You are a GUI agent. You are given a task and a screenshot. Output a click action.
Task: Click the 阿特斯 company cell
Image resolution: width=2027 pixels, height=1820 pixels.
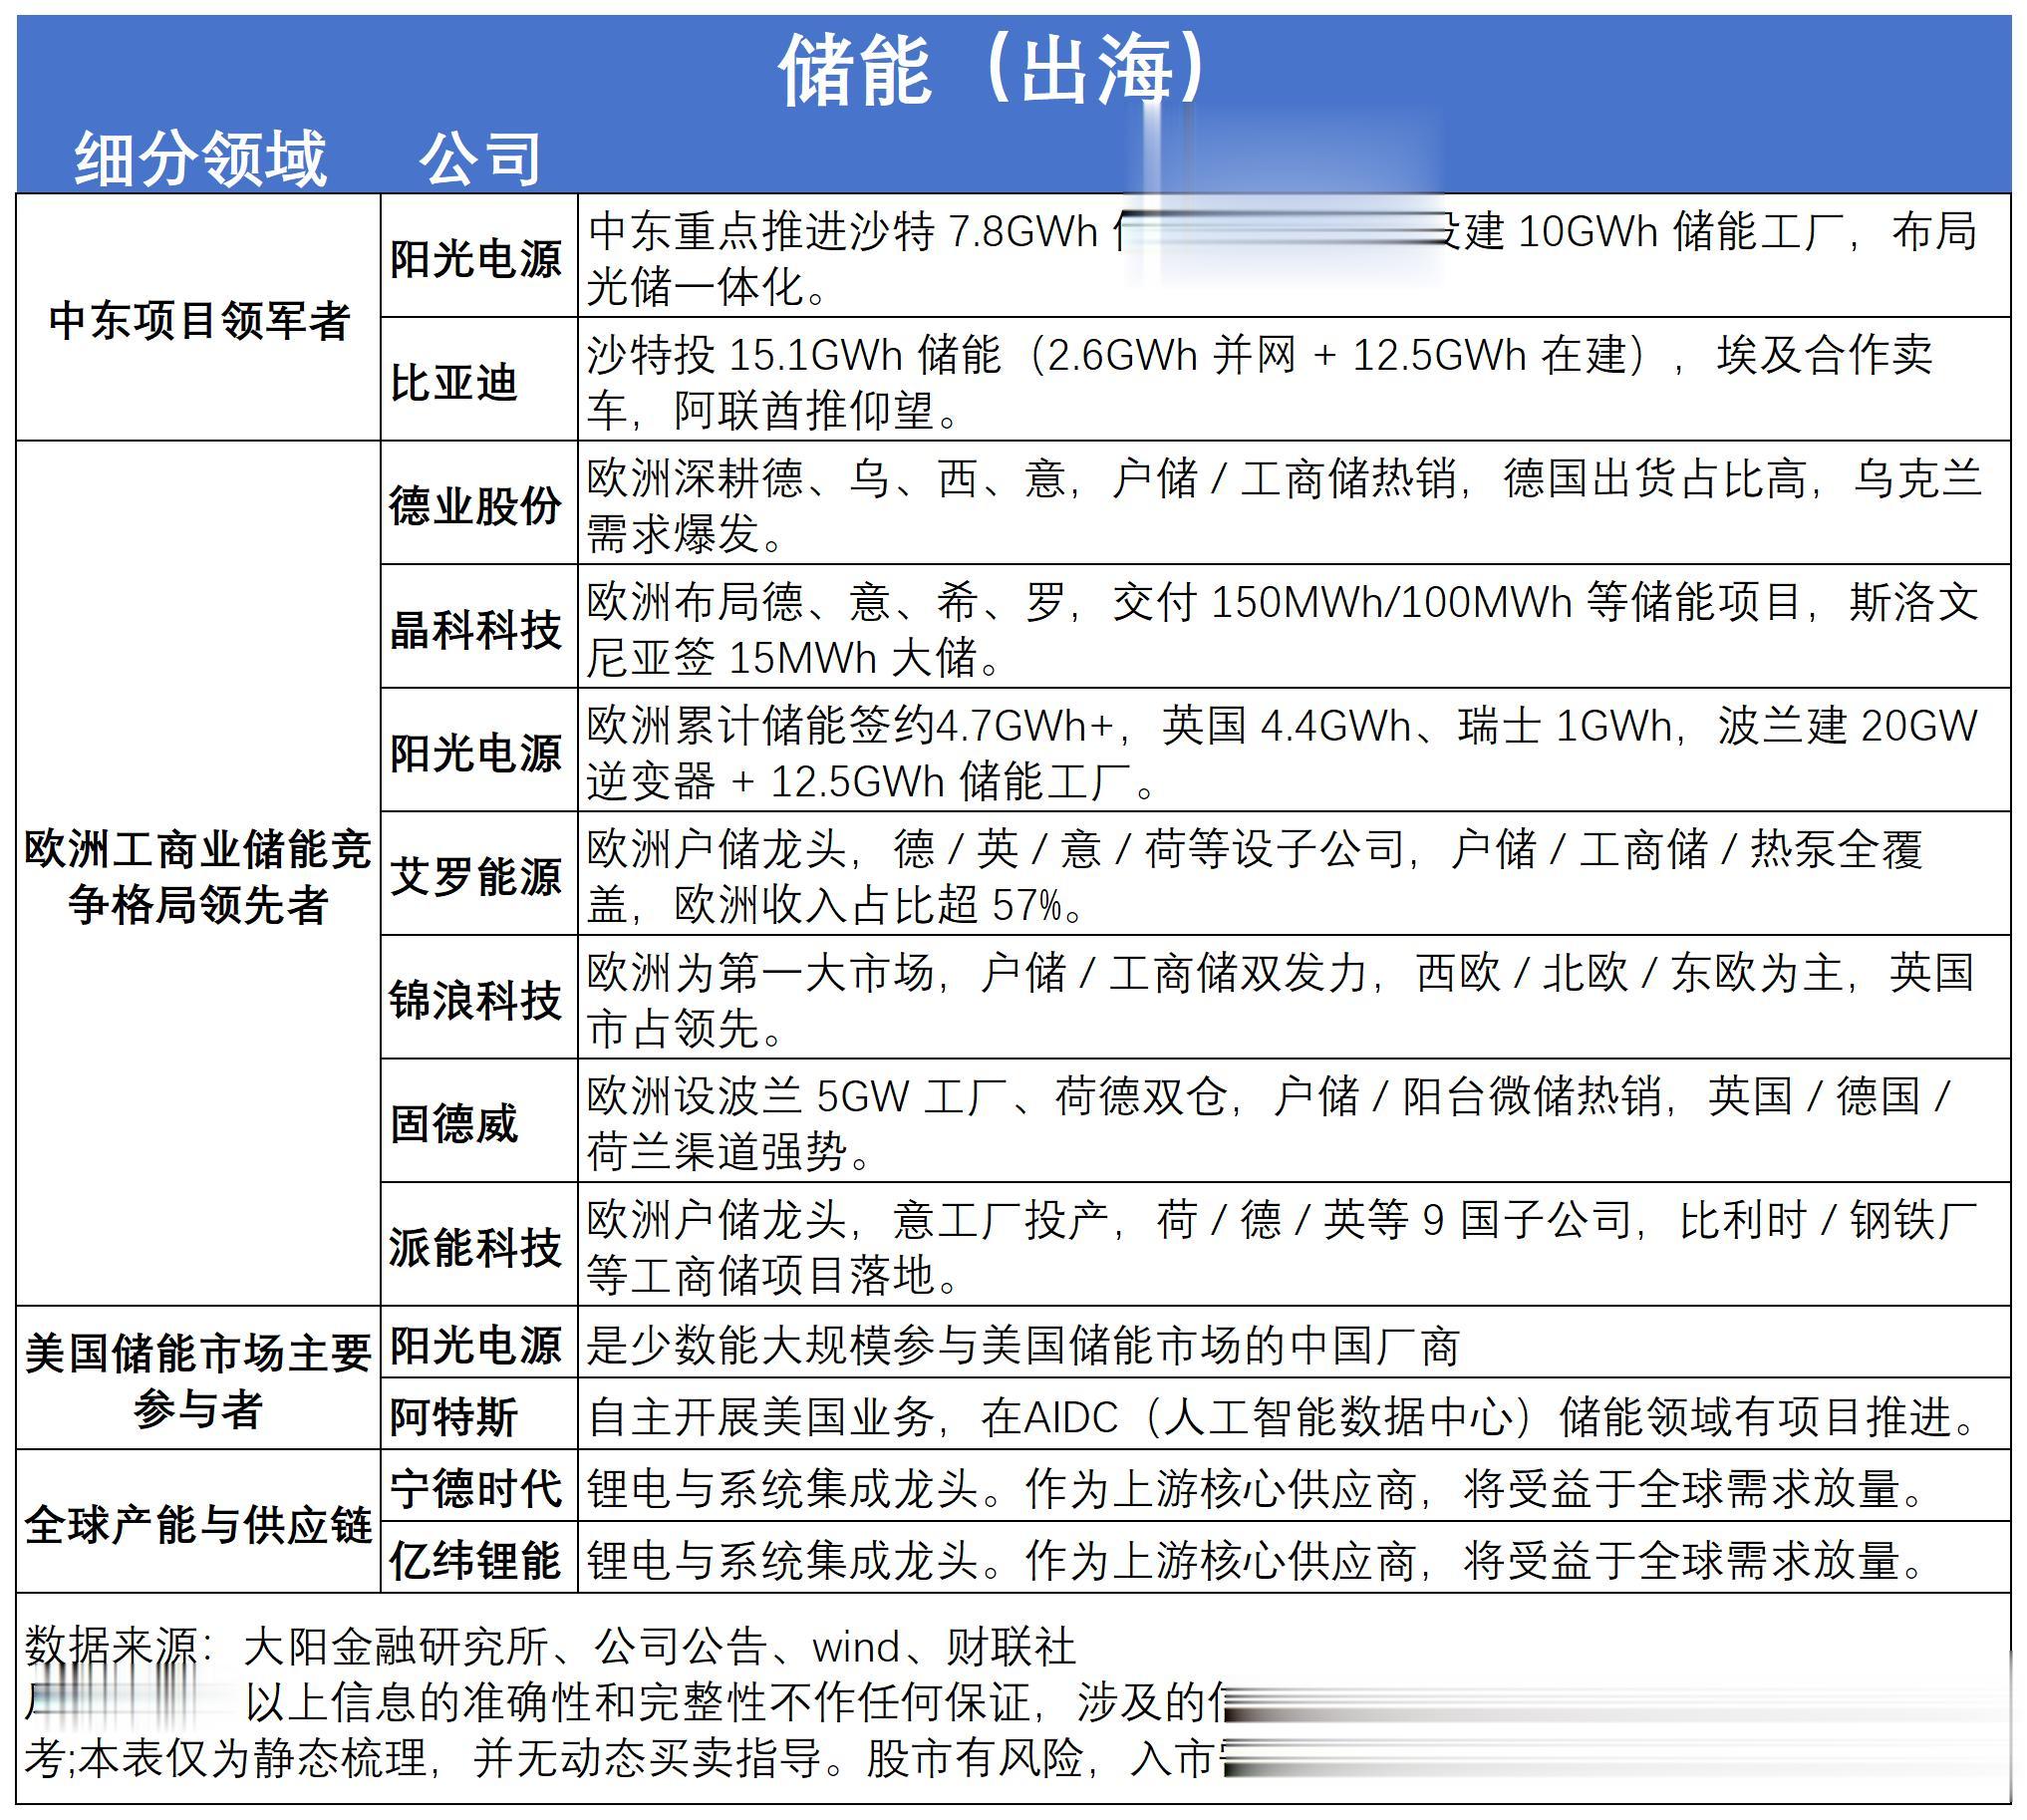(x=453, y=1416)
